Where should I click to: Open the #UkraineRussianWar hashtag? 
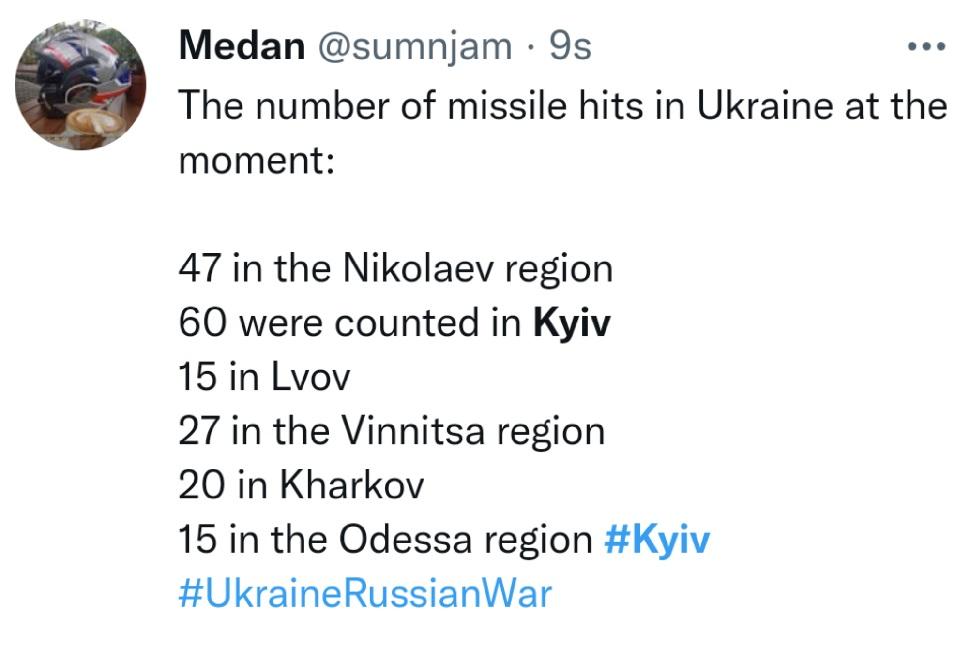click(365, 594)
